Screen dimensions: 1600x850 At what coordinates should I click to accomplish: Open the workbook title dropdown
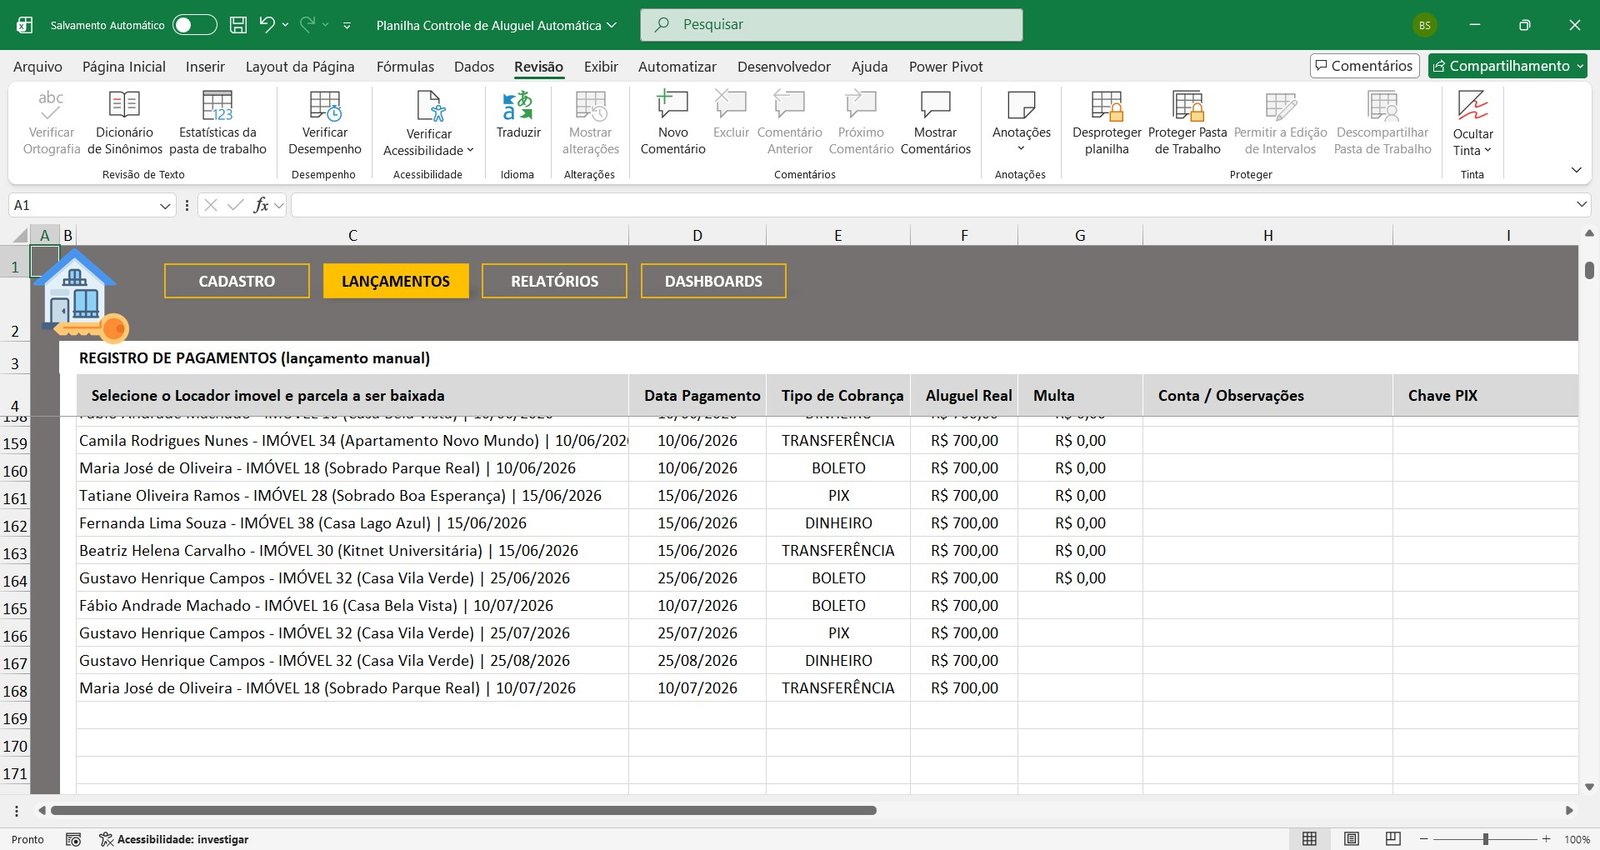pos(612,25)
